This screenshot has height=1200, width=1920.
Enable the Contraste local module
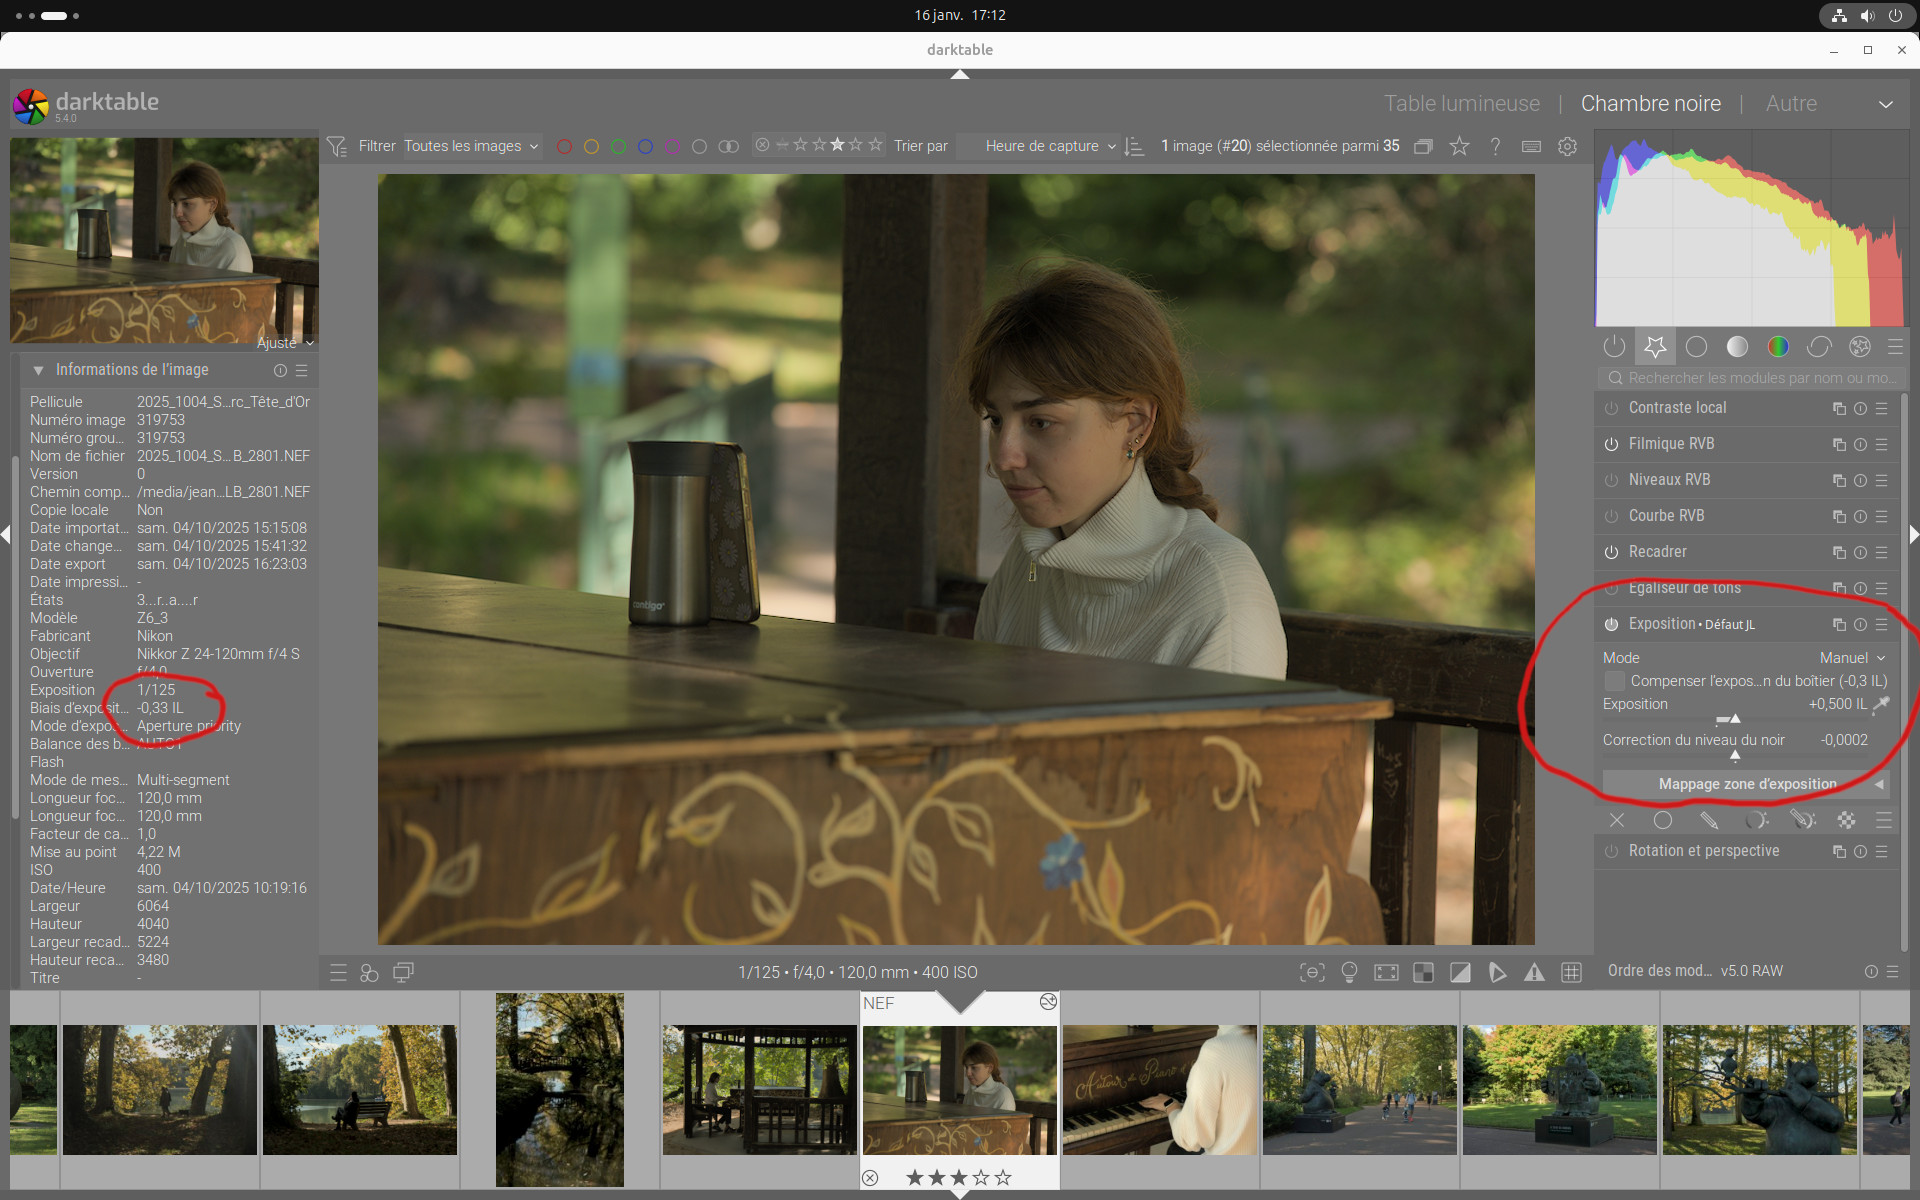[1611, 408]
